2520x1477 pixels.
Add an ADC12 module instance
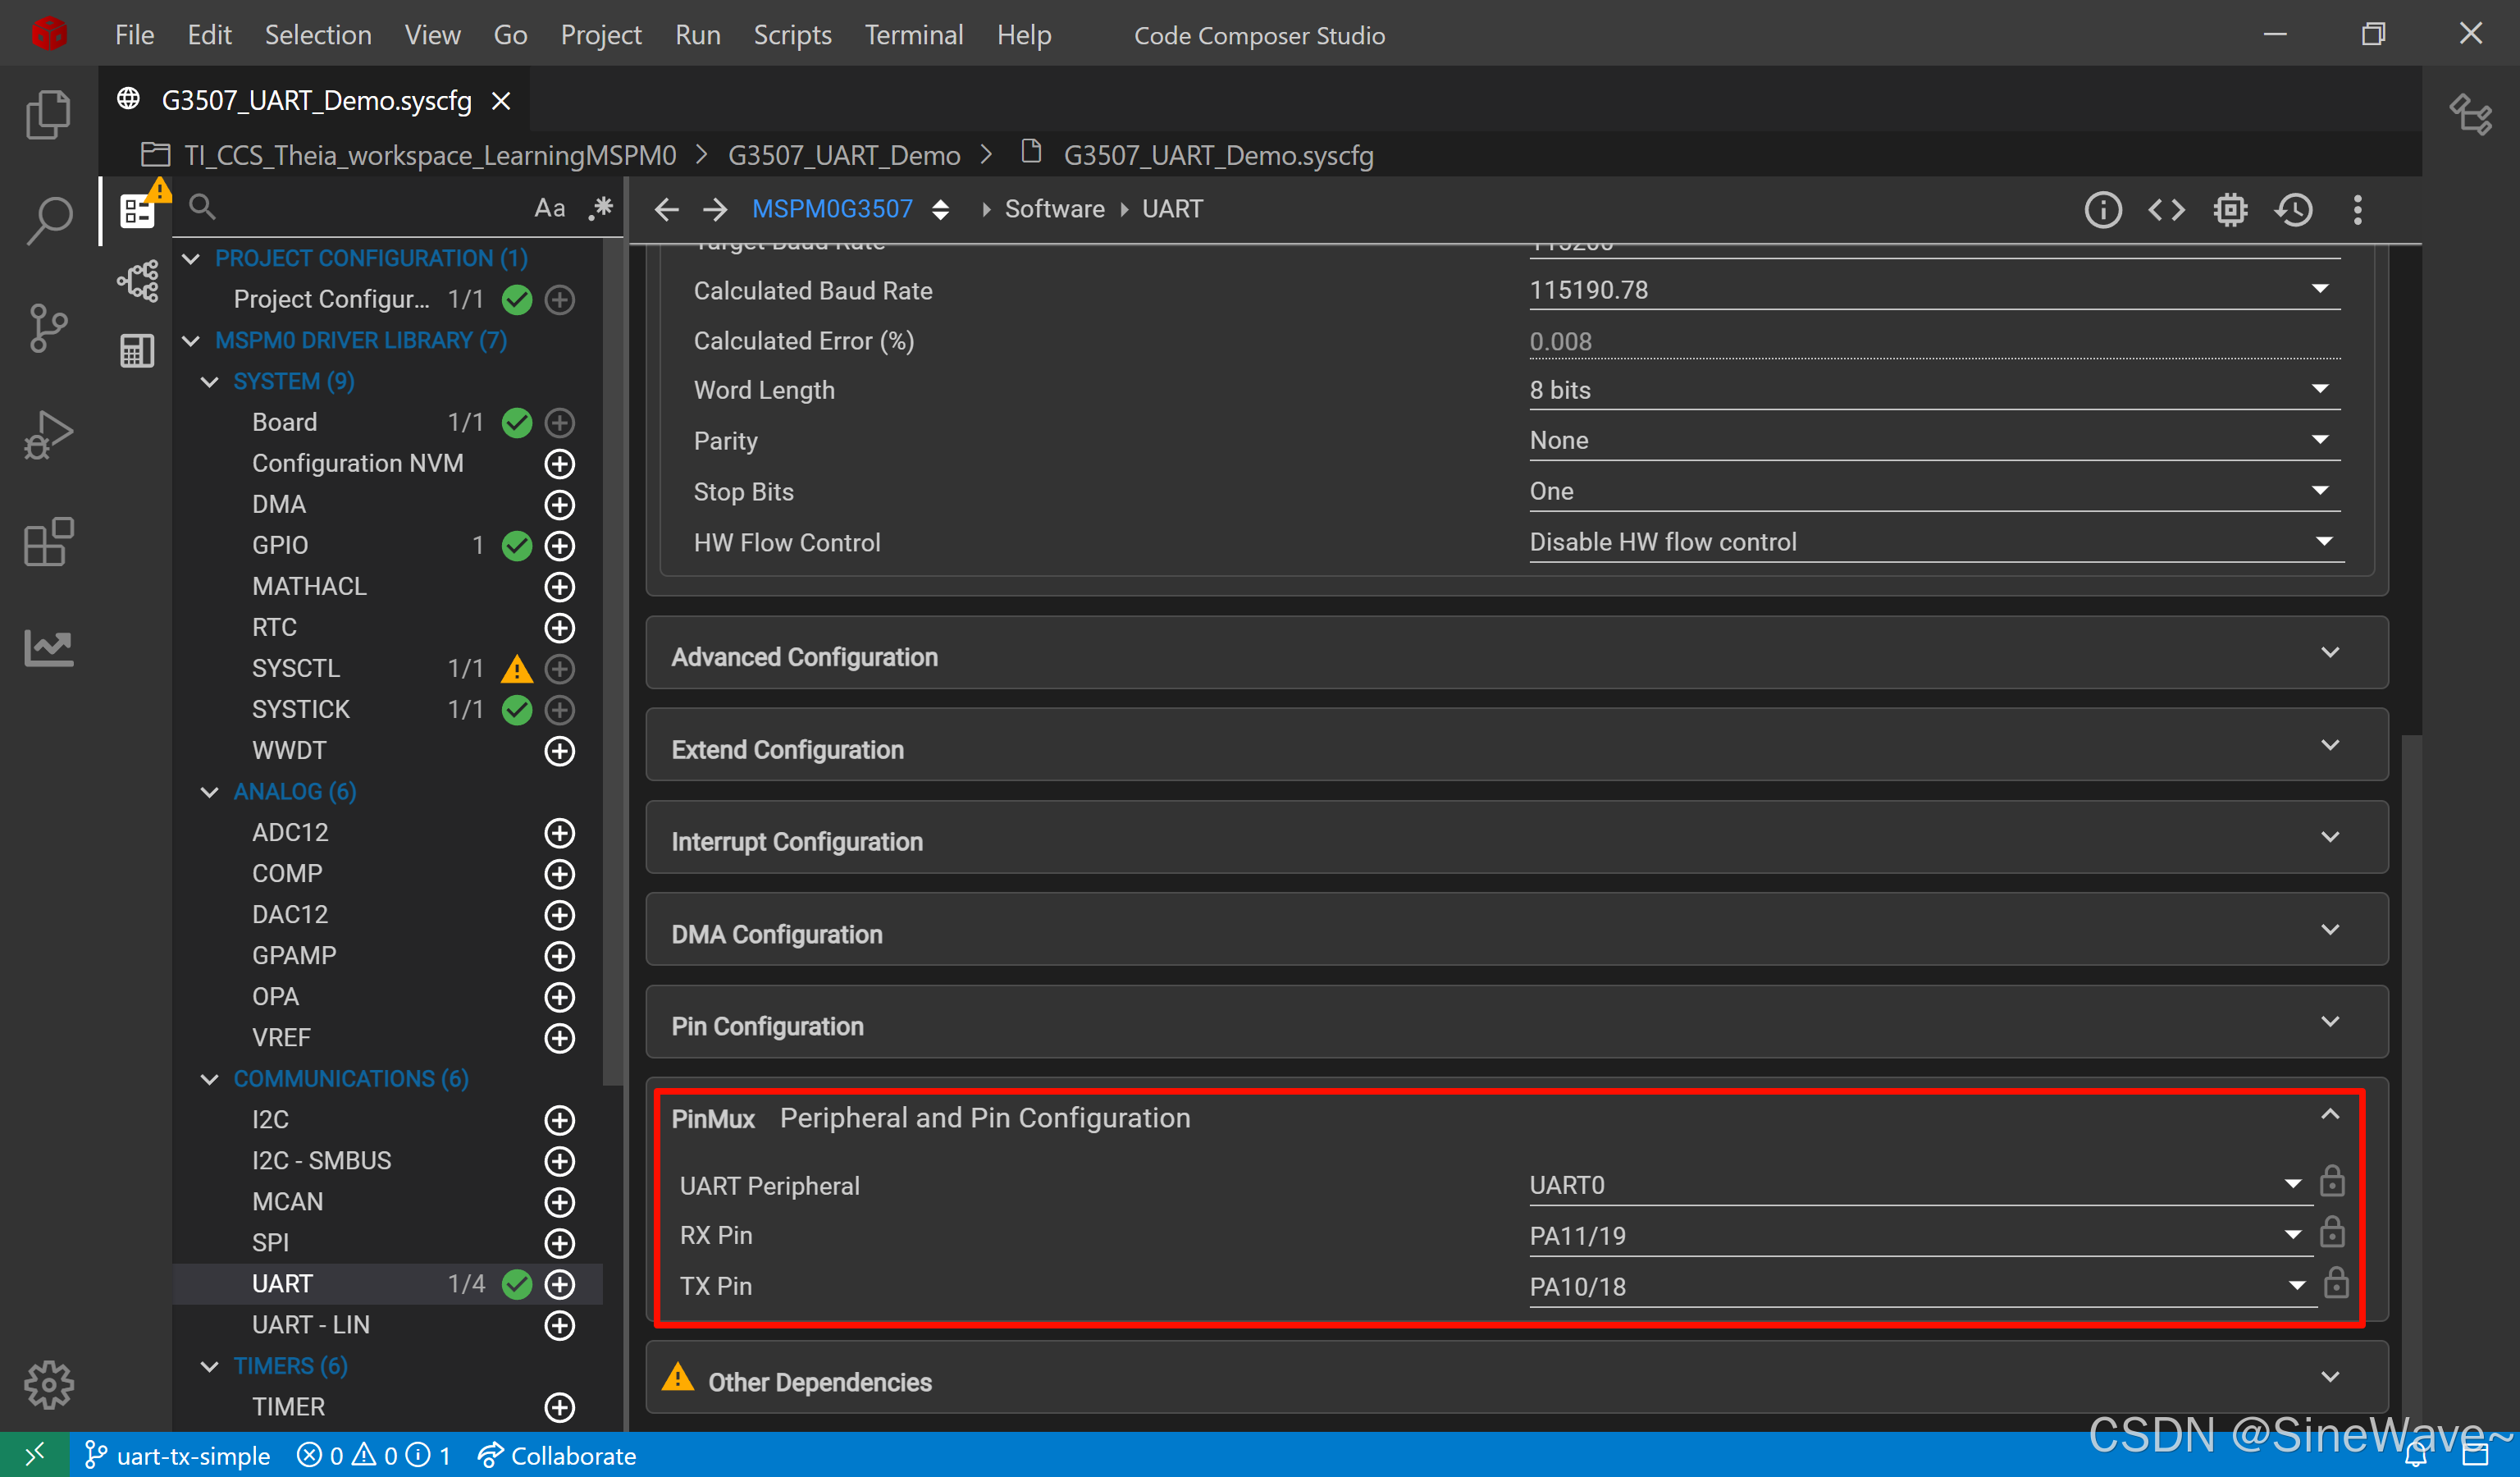(559, 832)
